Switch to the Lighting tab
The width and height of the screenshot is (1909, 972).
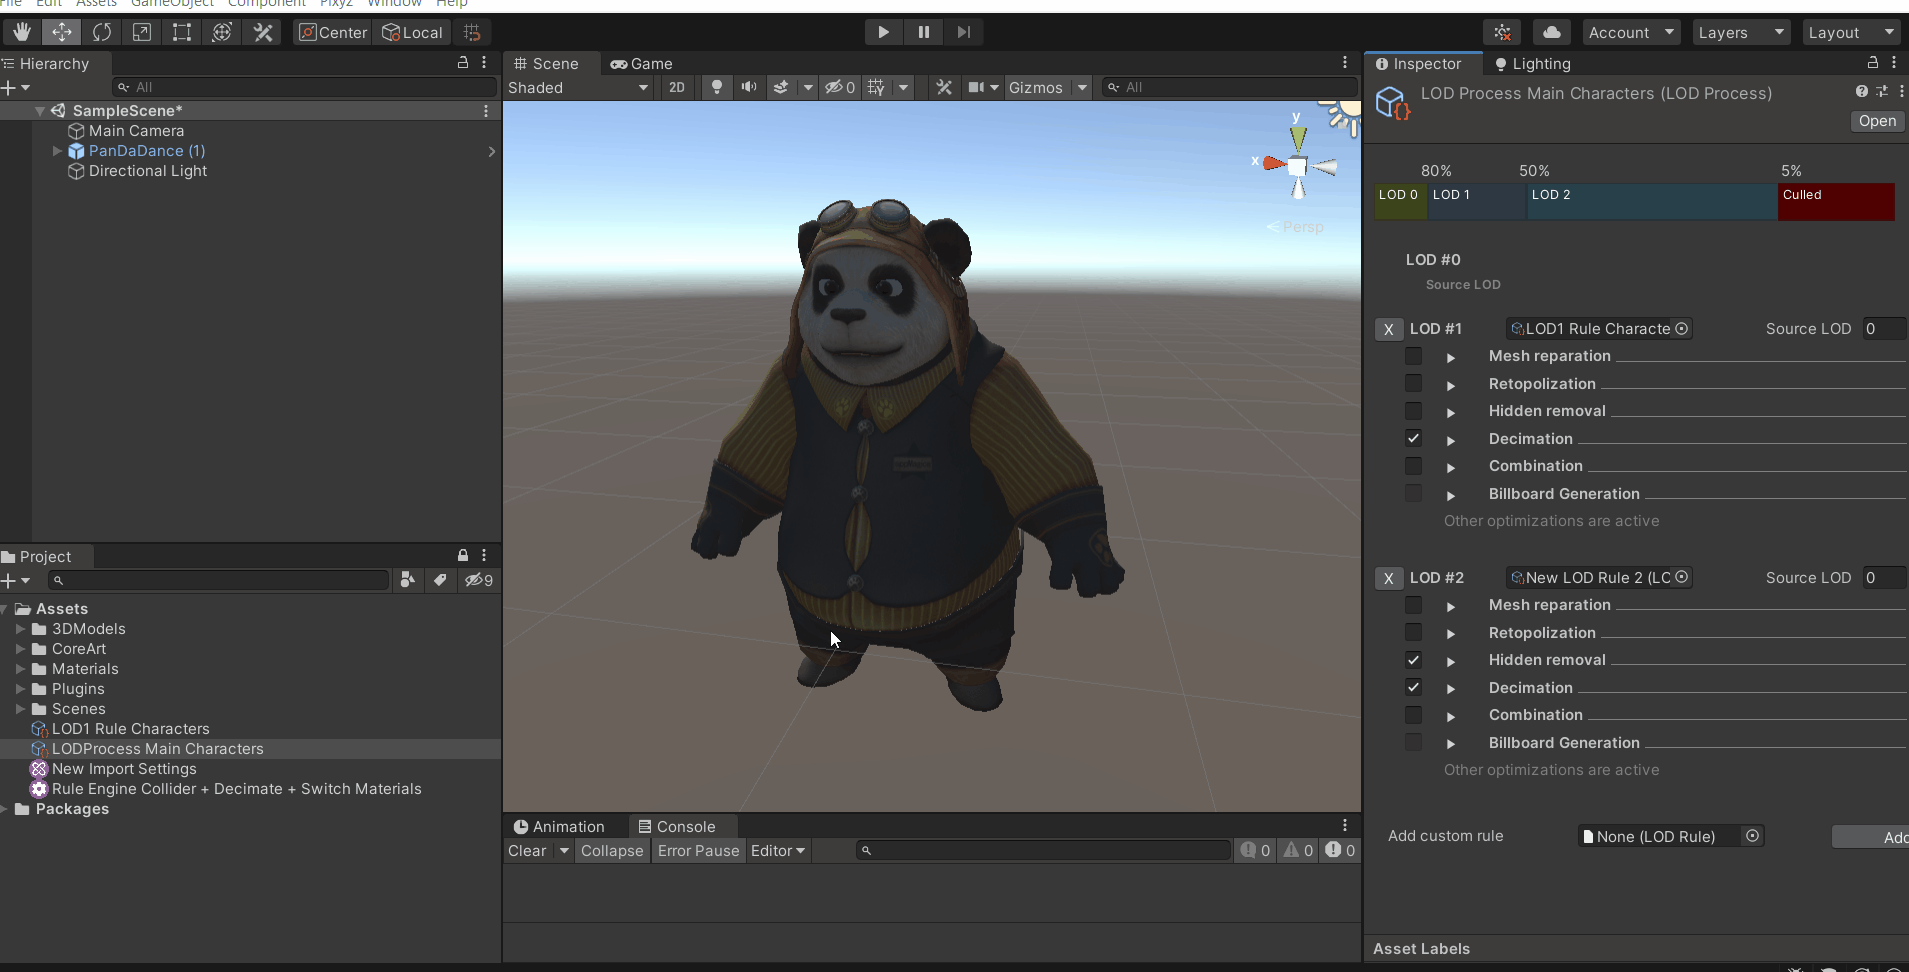coord(1532,64)
